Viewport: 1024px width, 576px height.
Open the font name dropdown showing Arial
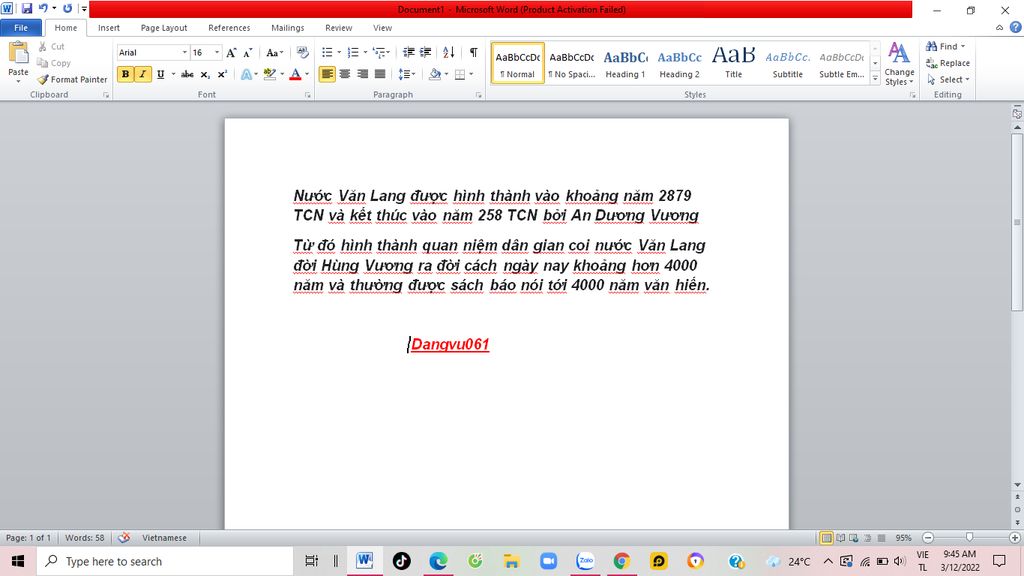184,52
